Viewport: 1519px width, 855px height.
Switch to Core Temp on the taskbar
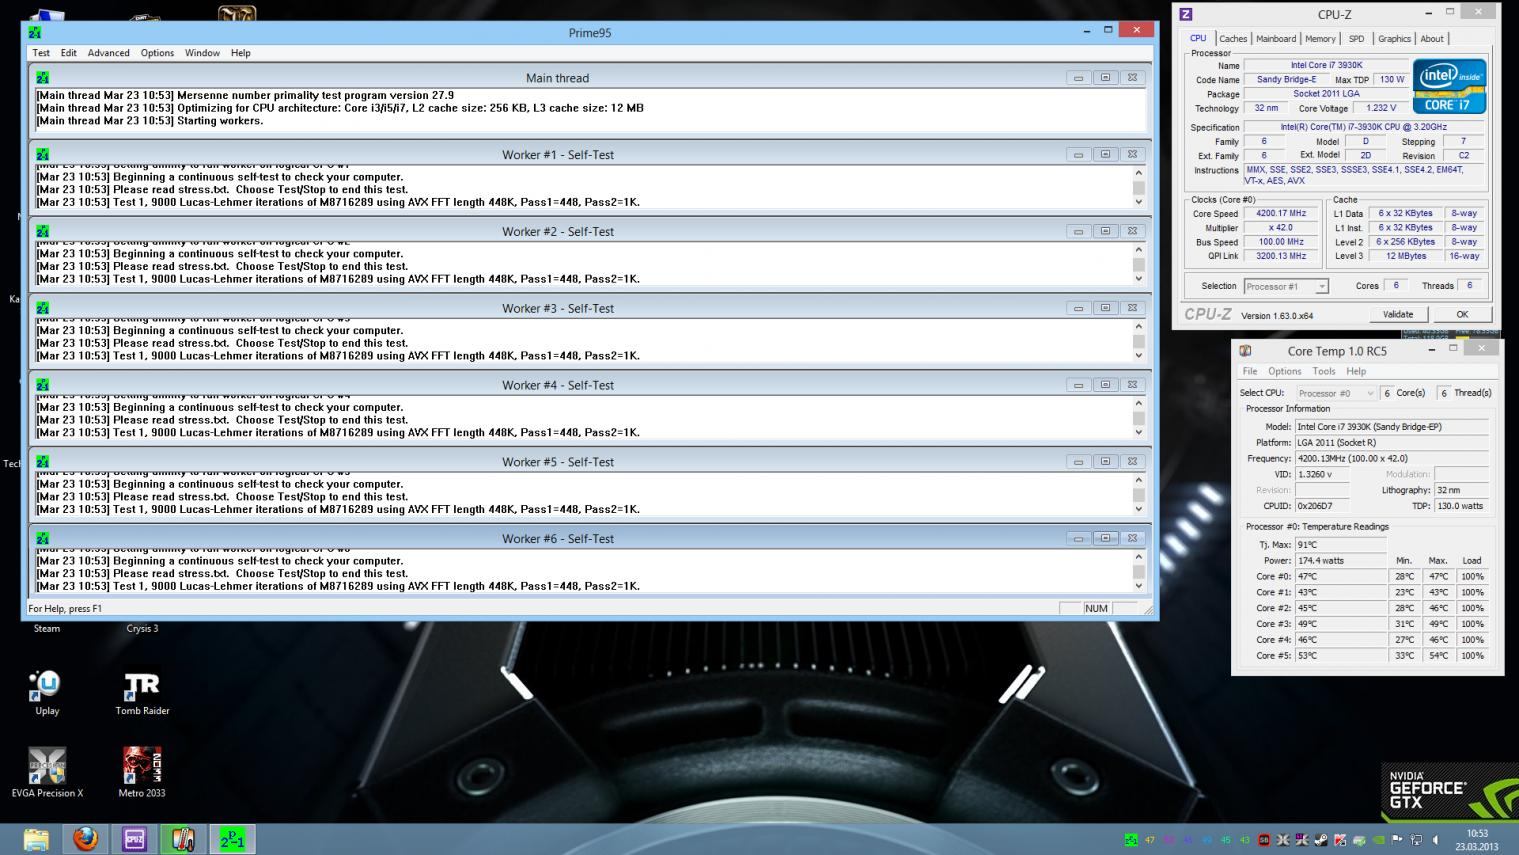click(183, 839)
